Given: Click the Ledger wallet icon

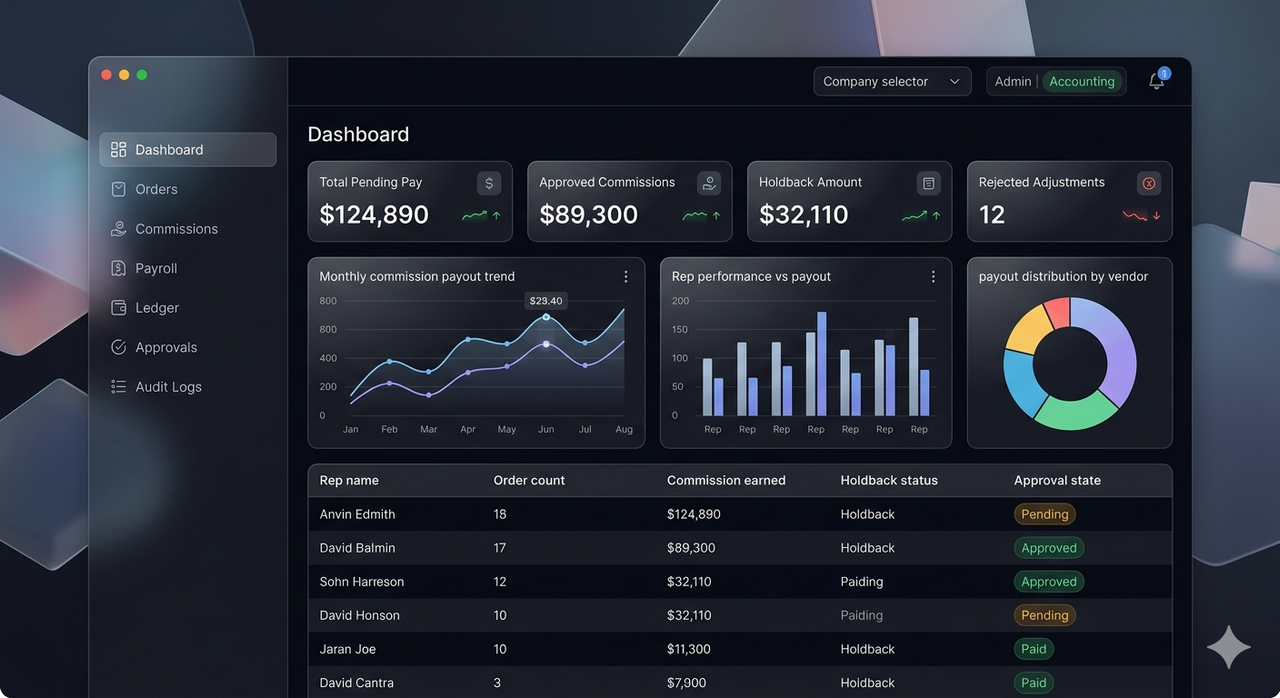Looking at the screenshot, I should pos(118,308).
